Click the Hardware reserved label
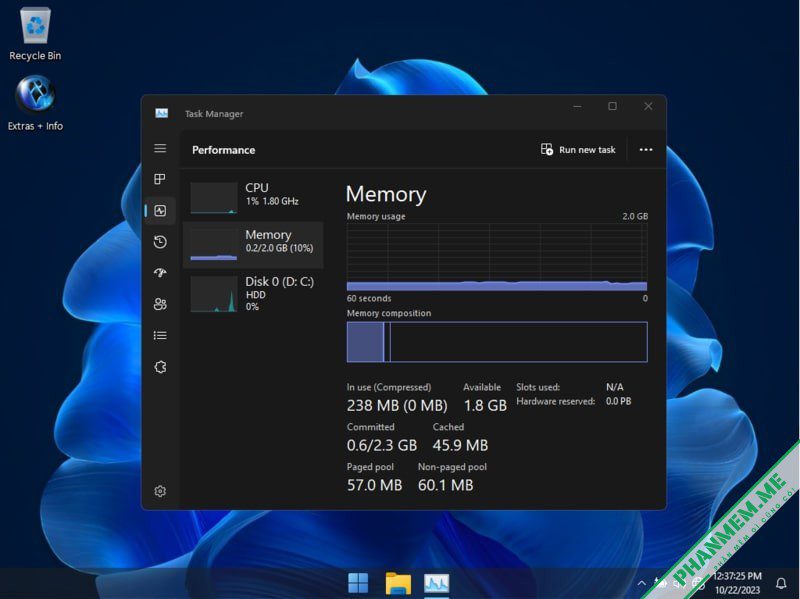800x599 pixels. pyautogui.click(x=556, y=402)
